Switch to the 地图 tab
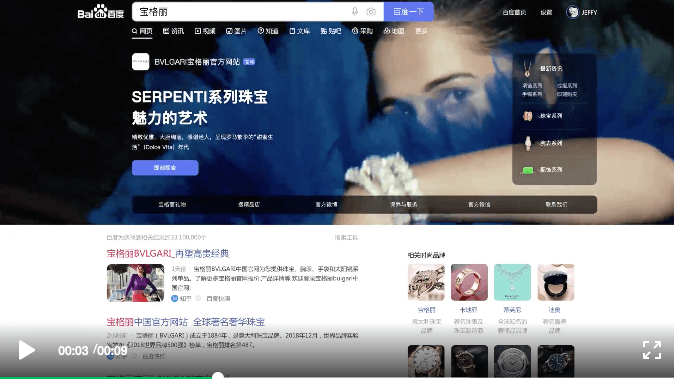 click(x=394, y=31)
